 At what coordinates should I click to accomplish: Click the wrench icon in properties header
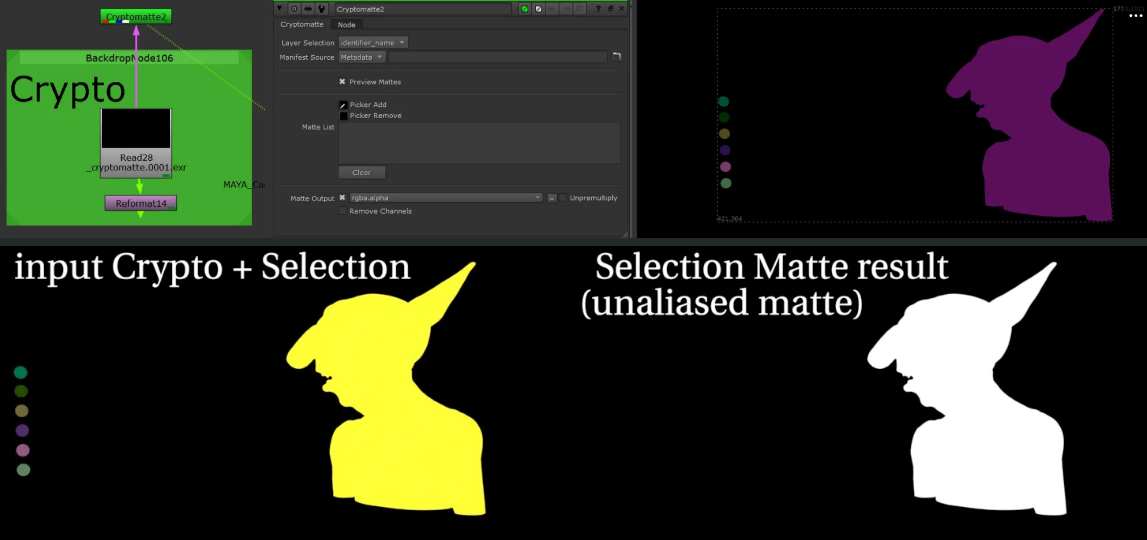[322, 8]
